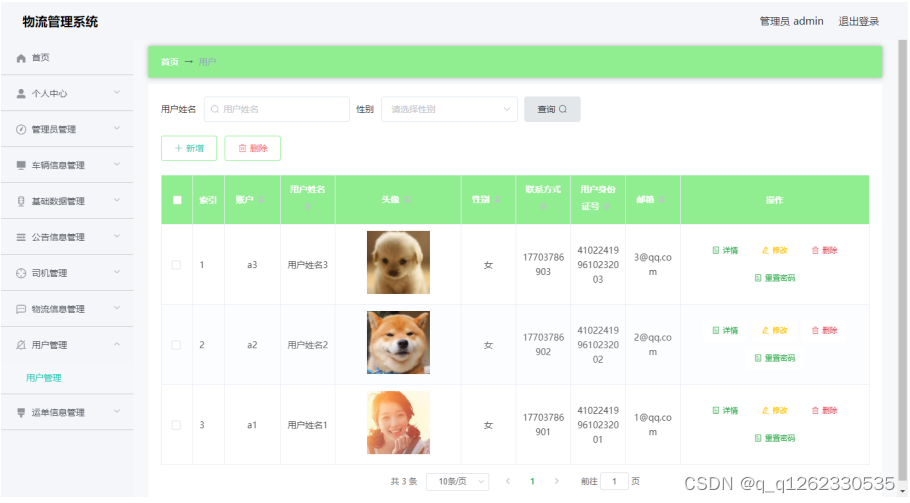Expand the 车辆信息管理 menu chevron
The width and height of the screenshot is (910, 503).
117,165
